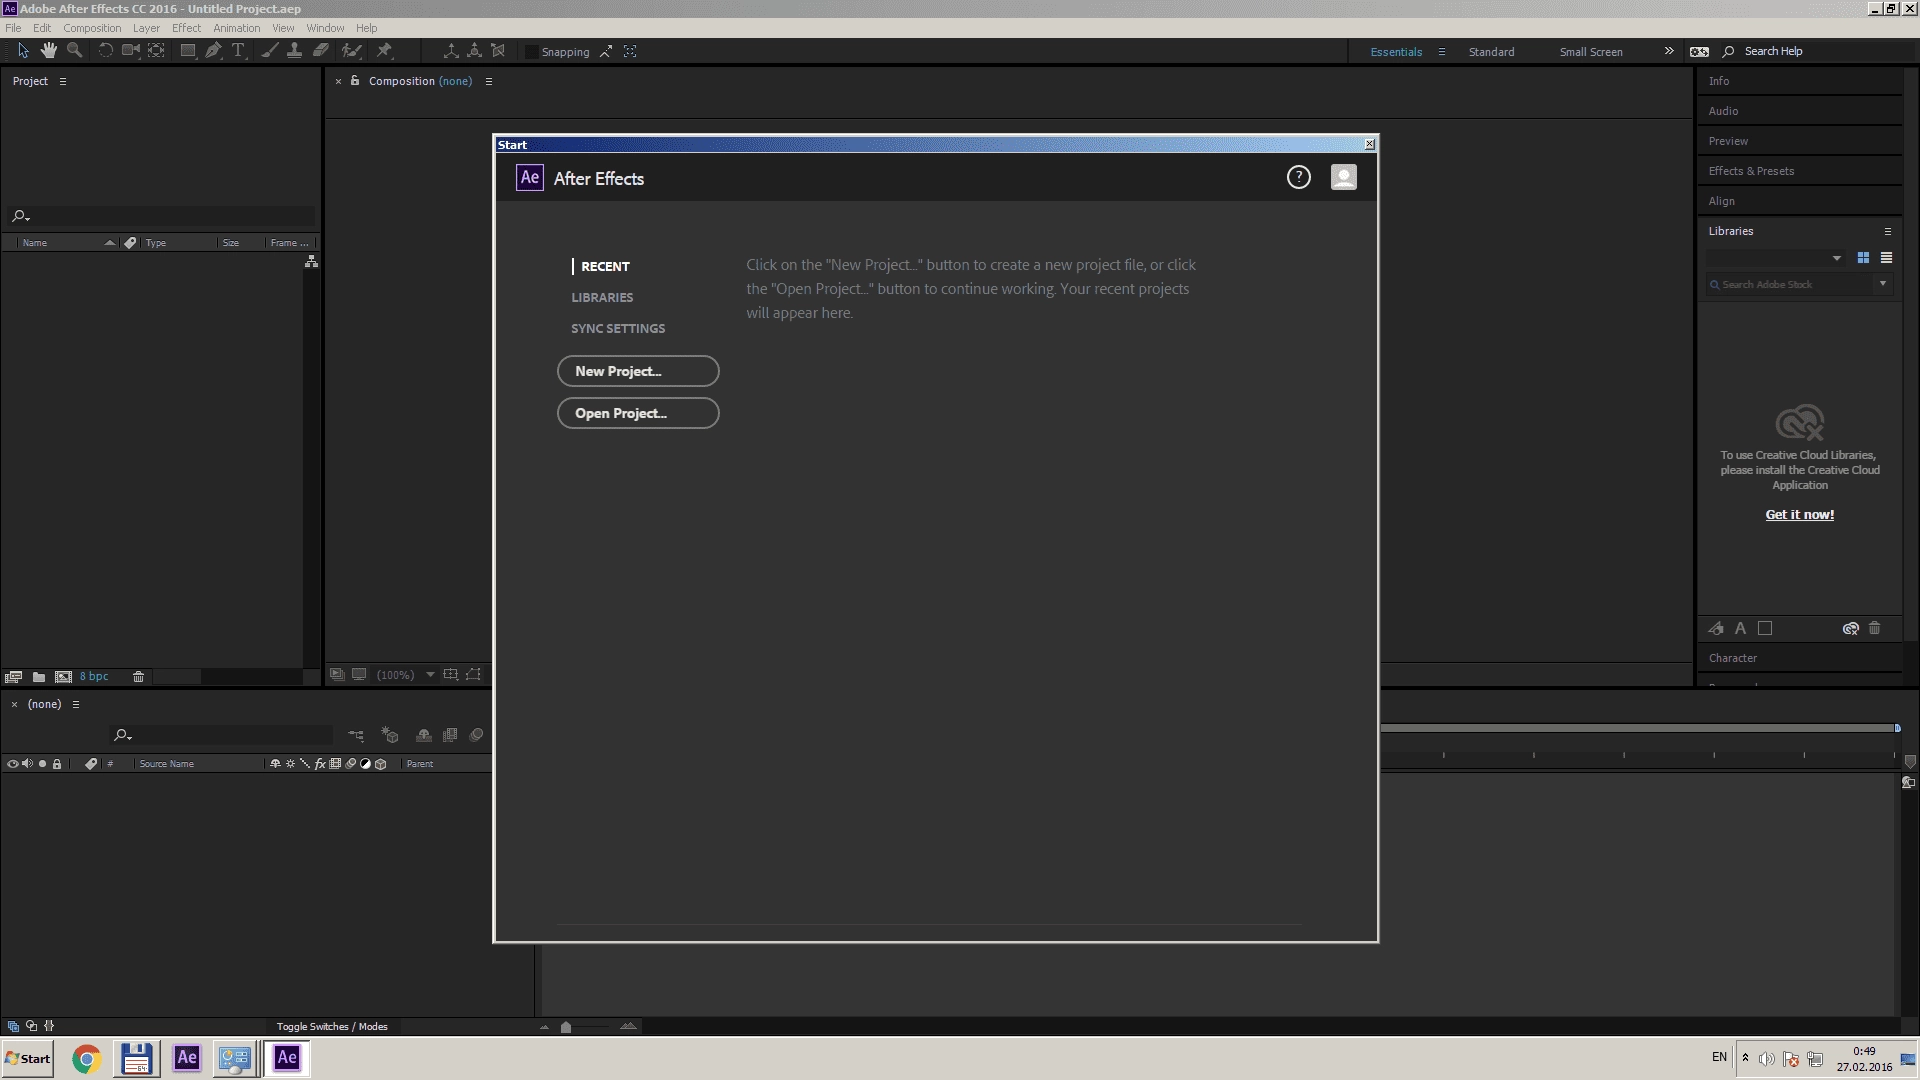Select the Rotation tool
This screenshot has height=1080, width=1920.
point(105,51)
